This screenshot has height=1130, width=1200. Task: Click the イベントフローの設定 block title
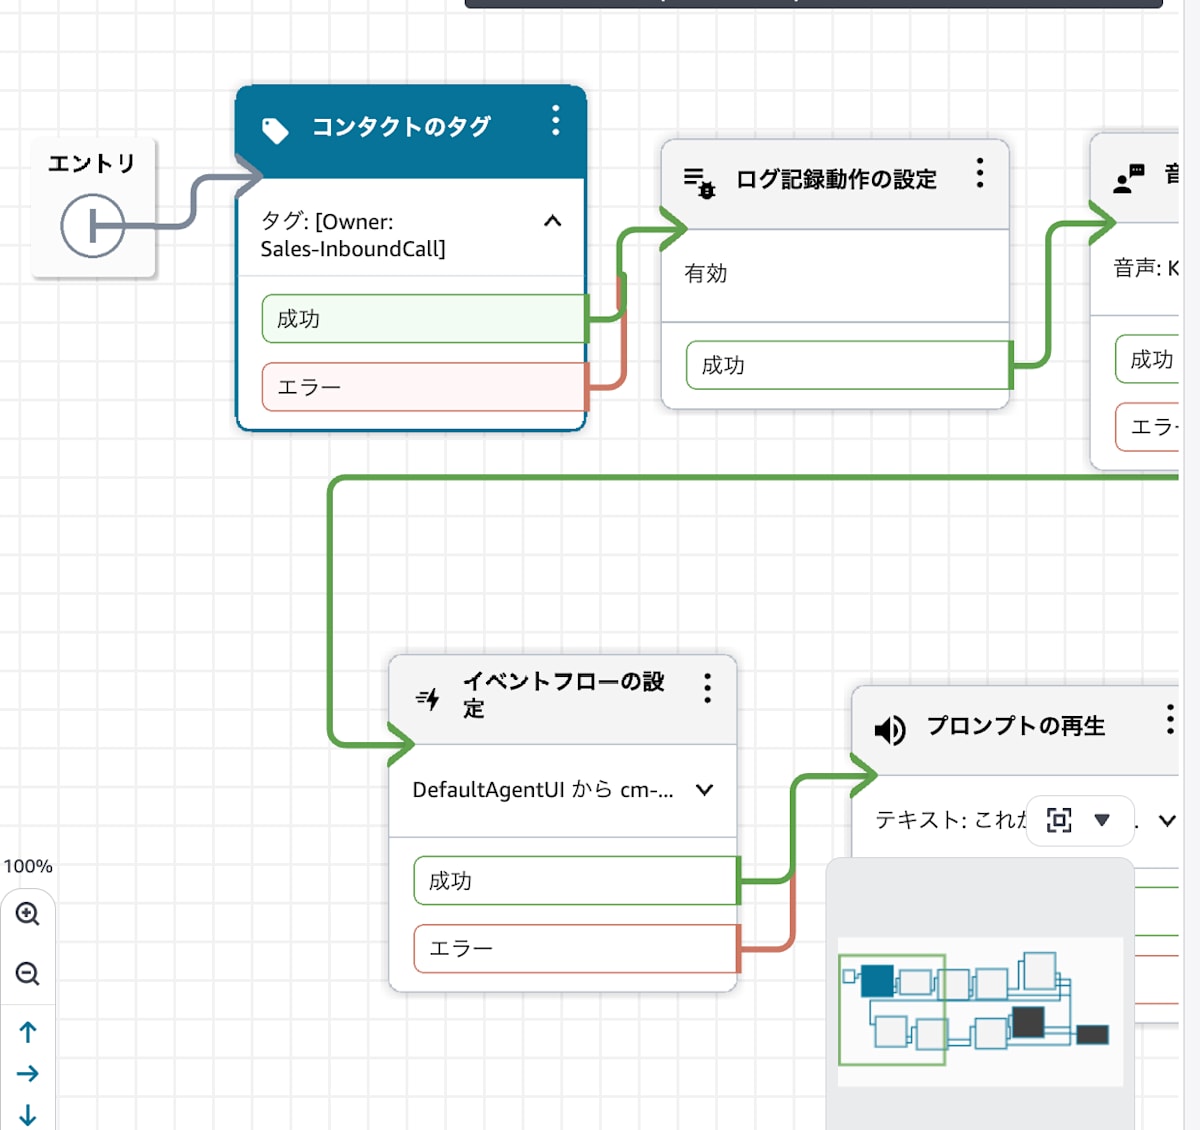coord(563,695)
